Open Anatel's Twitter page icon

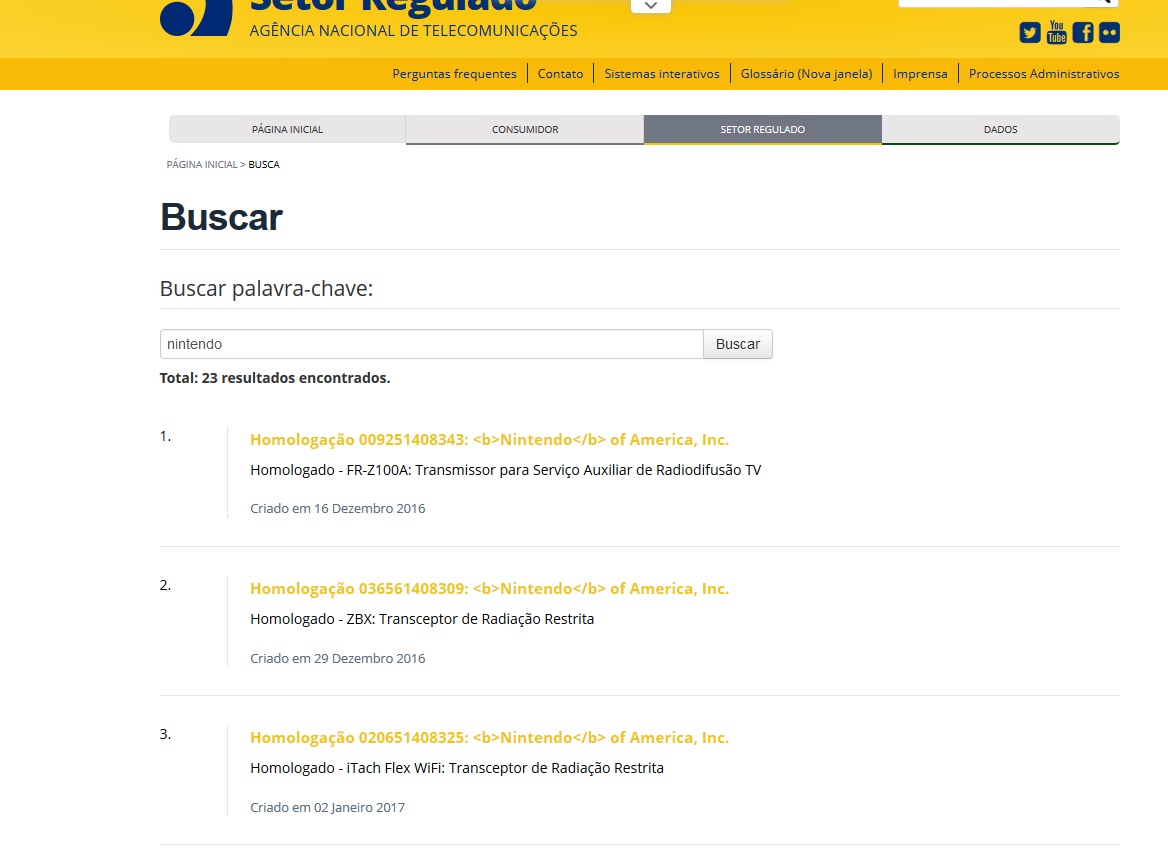click(x=1029, y=33)
